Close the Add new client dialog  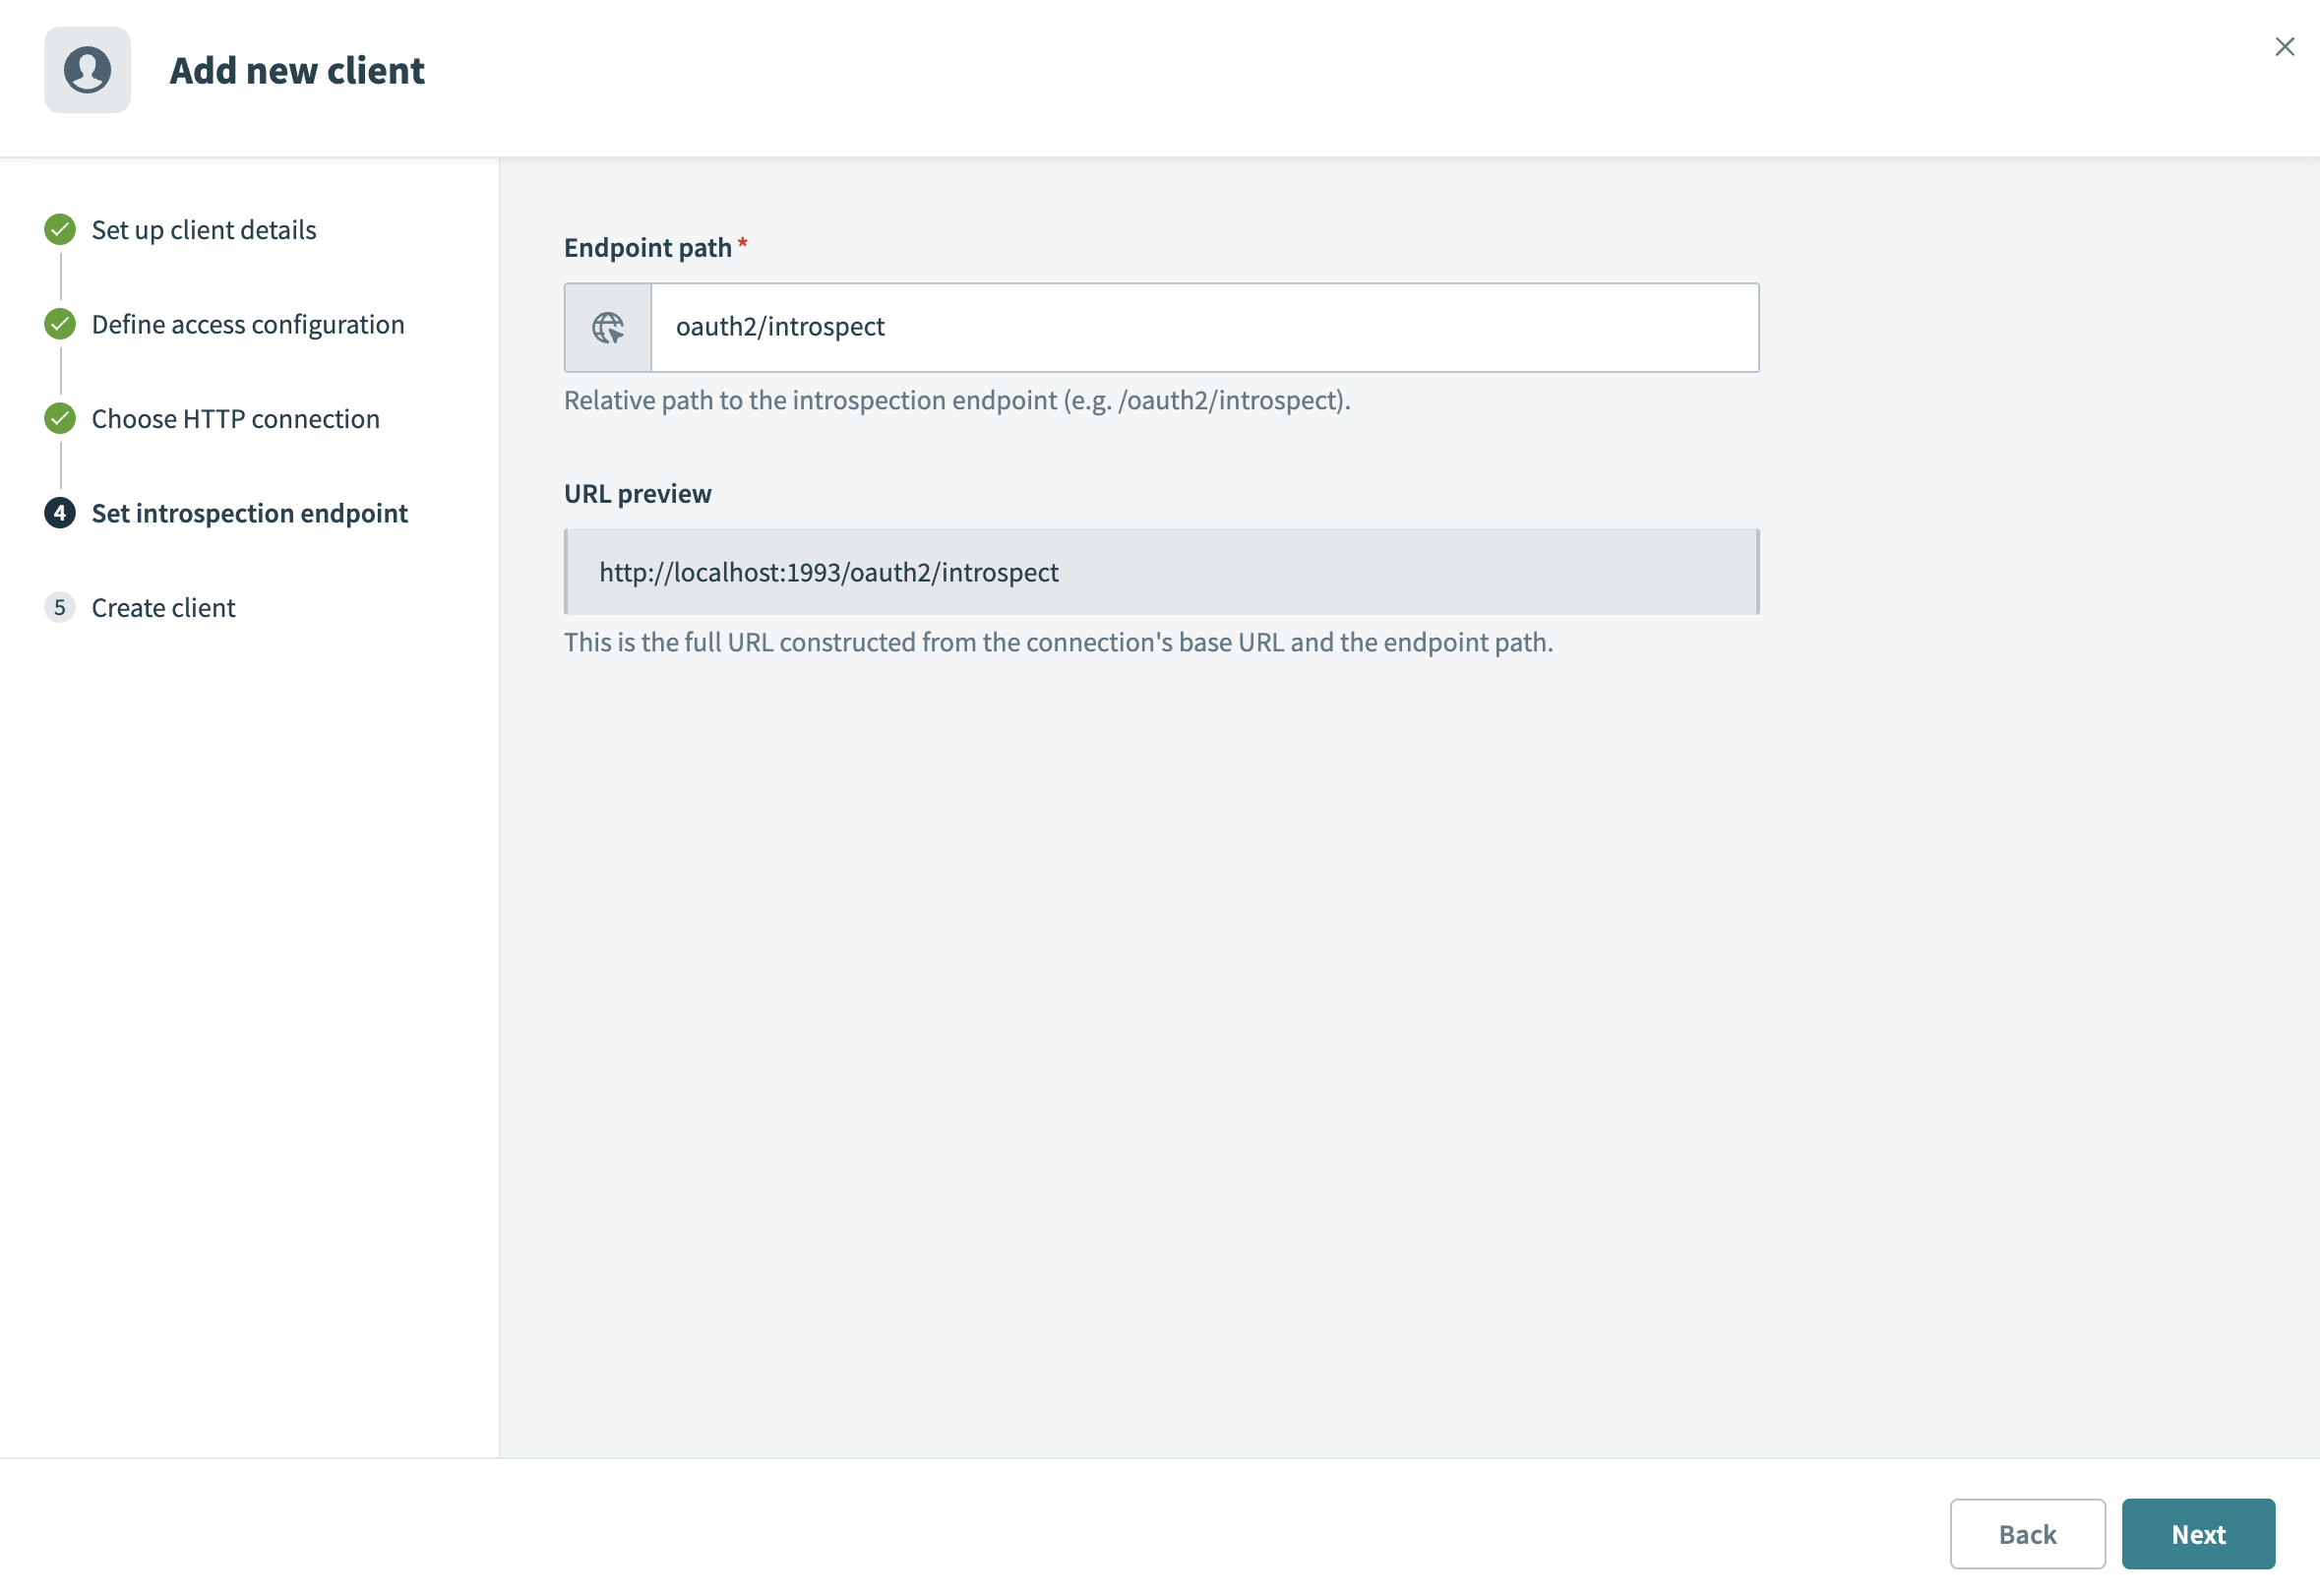coord(2284,47)
